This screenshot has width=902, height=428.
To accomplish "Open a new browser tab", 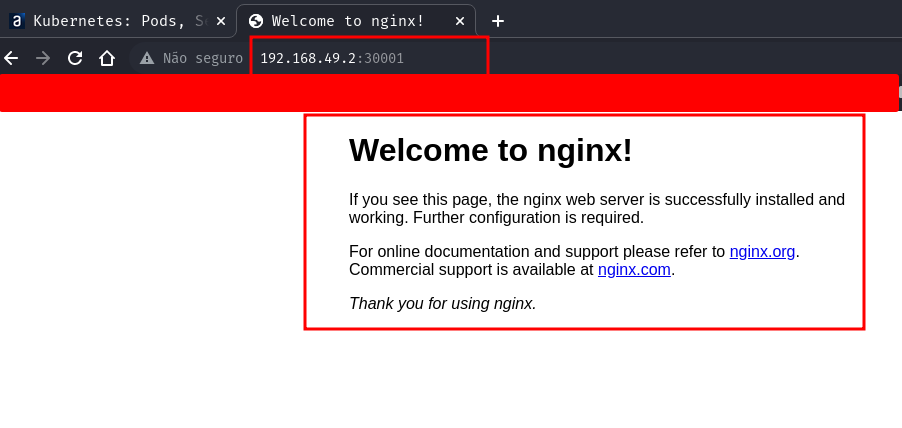I will click(x=497, y=21).
